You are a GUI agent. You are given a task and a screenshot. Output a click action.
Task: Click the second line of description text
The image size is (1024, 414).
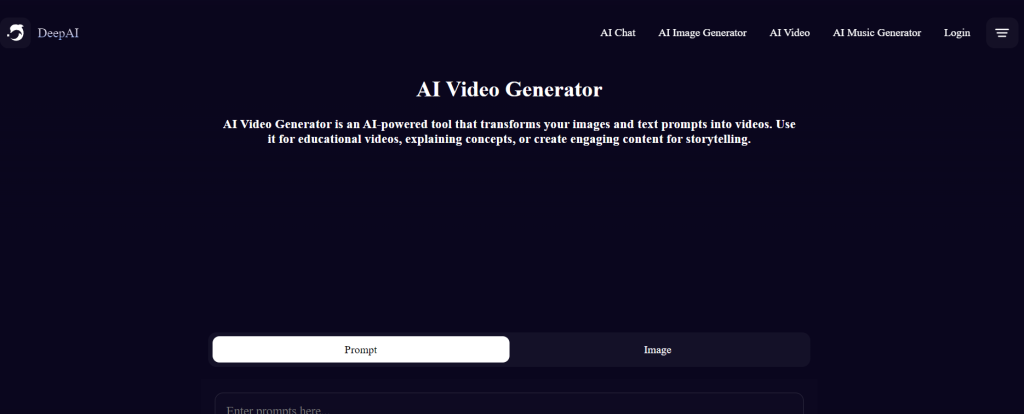(x=509, y=140)
